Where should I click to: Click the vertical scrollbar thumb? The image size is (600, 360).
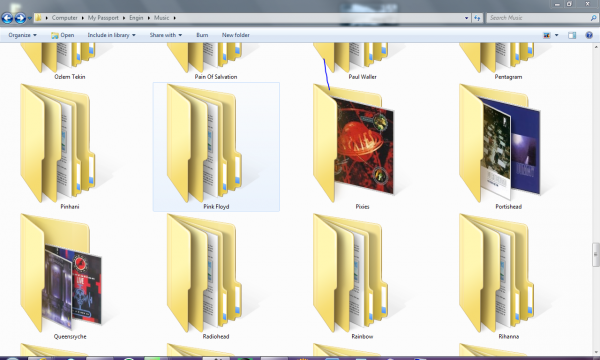pyautogui.click(x=596, y=254)
